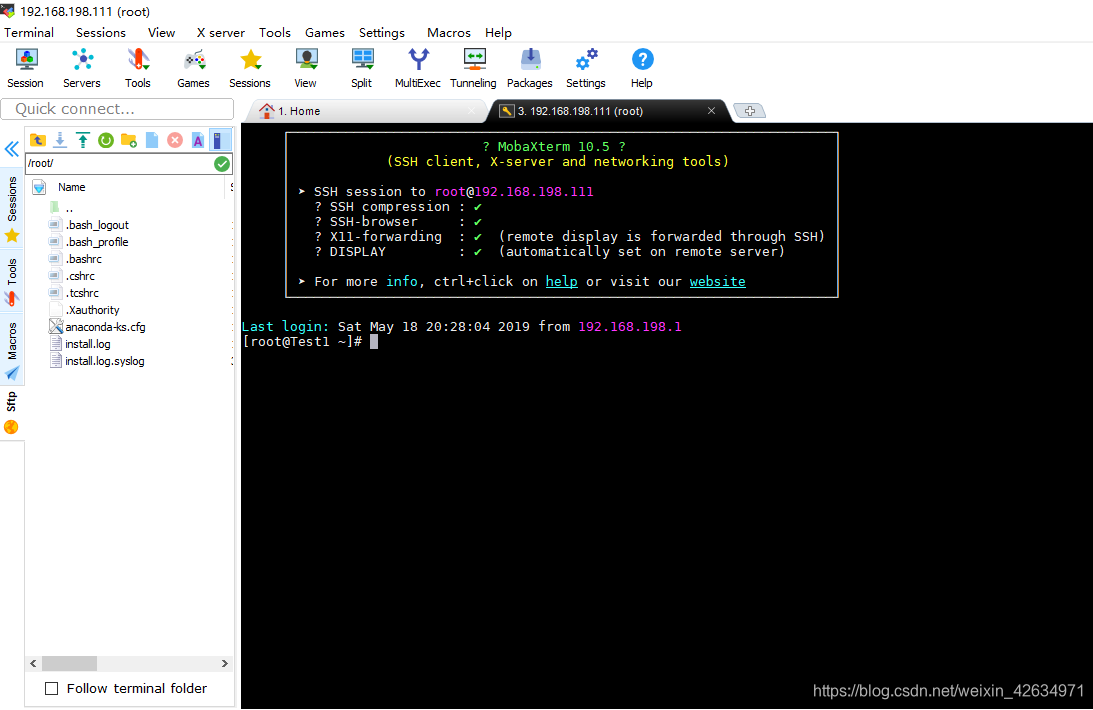Create a new file in SFTP browser
The height and width of the screenshot is (710, 1093).
coord(152,141)
